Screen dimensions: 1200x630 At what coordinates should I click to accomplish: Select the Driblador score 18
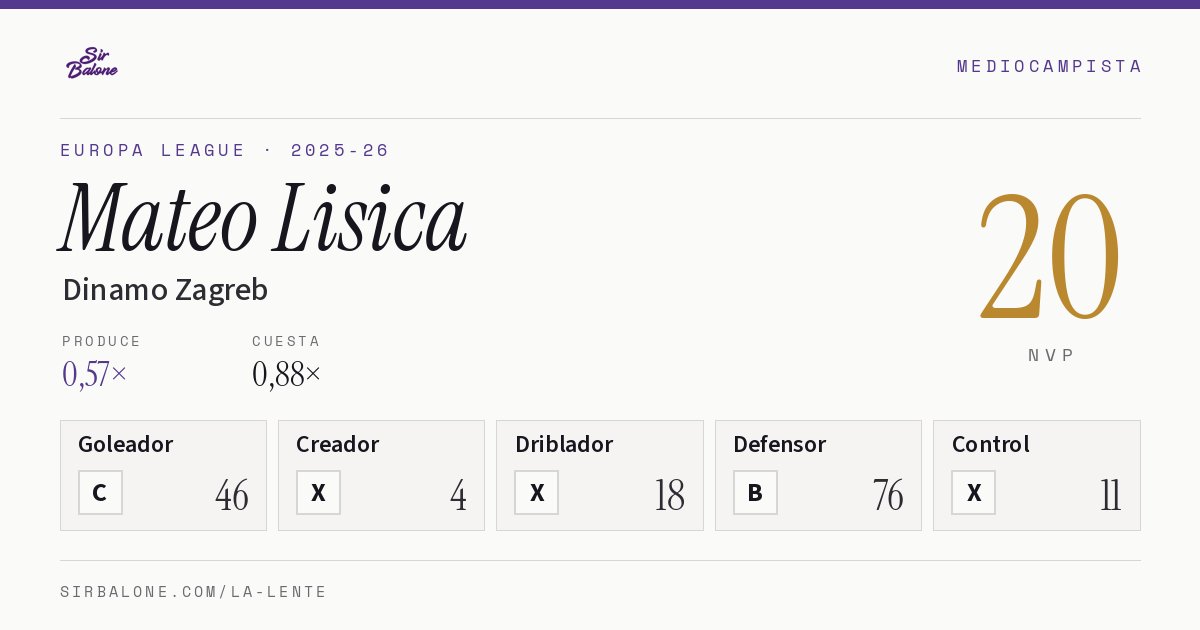(x=670, y=495)
